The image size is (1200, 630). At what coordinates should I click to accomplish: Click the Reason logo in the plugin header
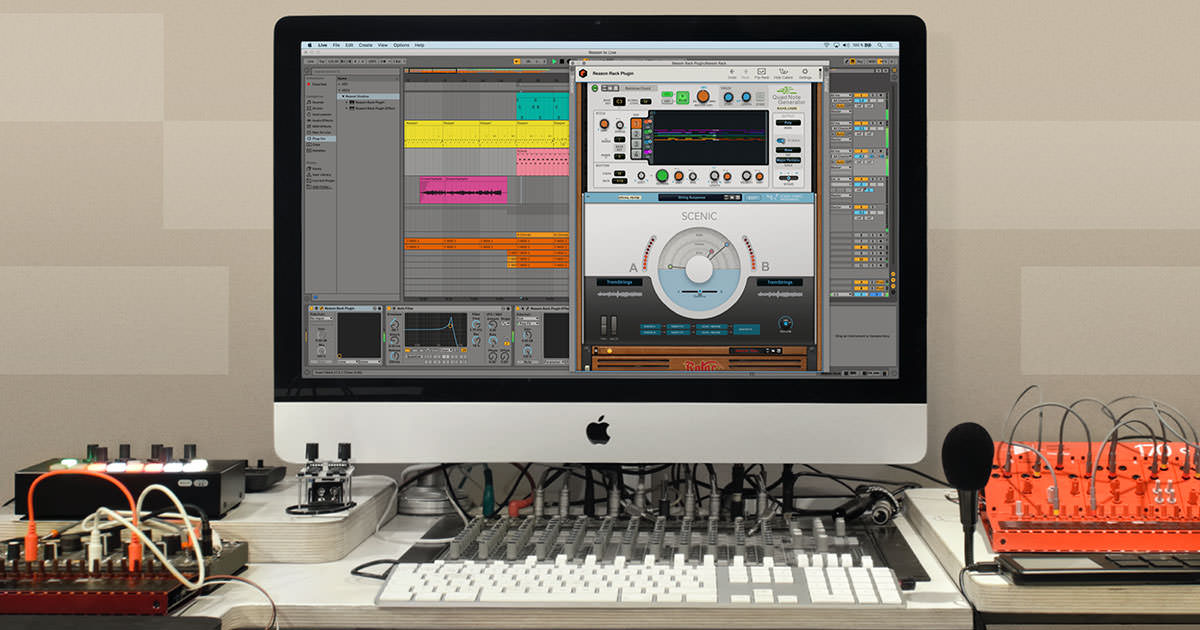coord(583,73)
